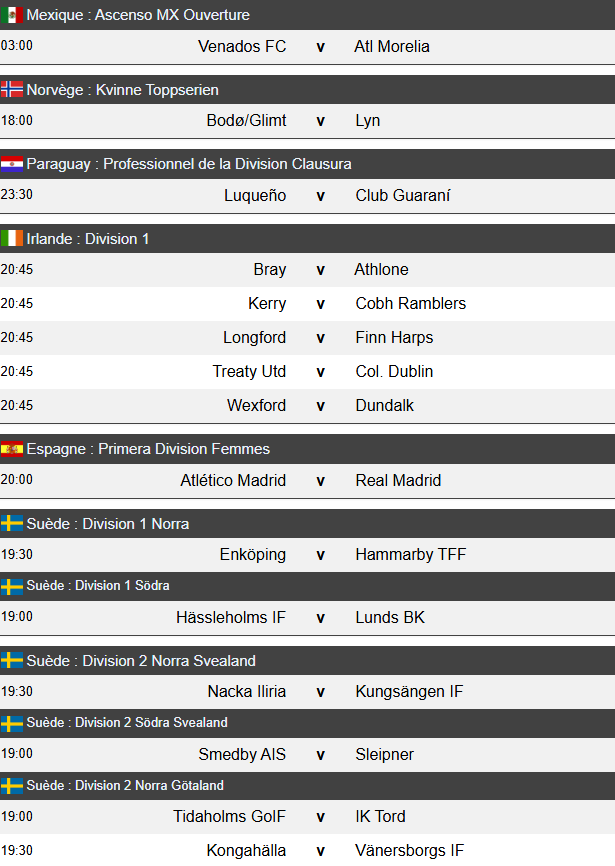
Task: Click Sweden flag beside Division 2 Norra Götaland
Action: tap(12, 786)
